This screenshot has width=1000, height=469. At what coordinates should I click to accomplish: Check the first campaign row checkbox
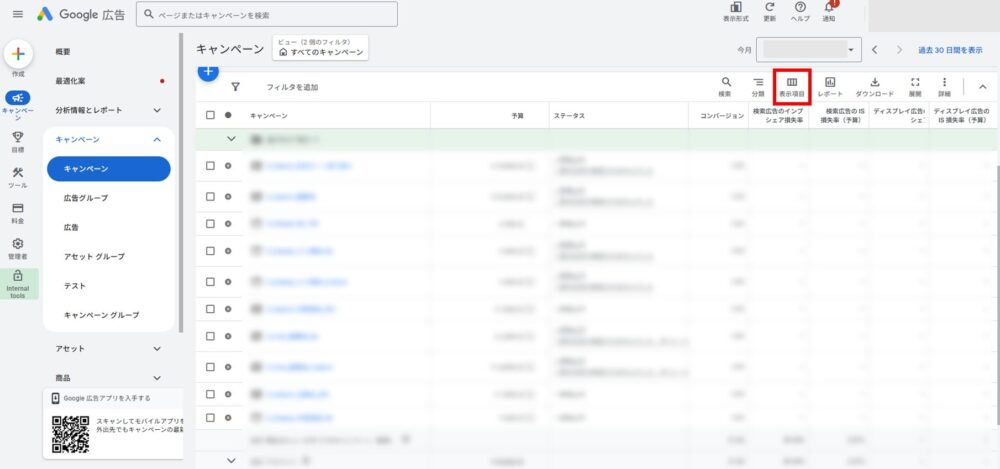pos(210,166)
